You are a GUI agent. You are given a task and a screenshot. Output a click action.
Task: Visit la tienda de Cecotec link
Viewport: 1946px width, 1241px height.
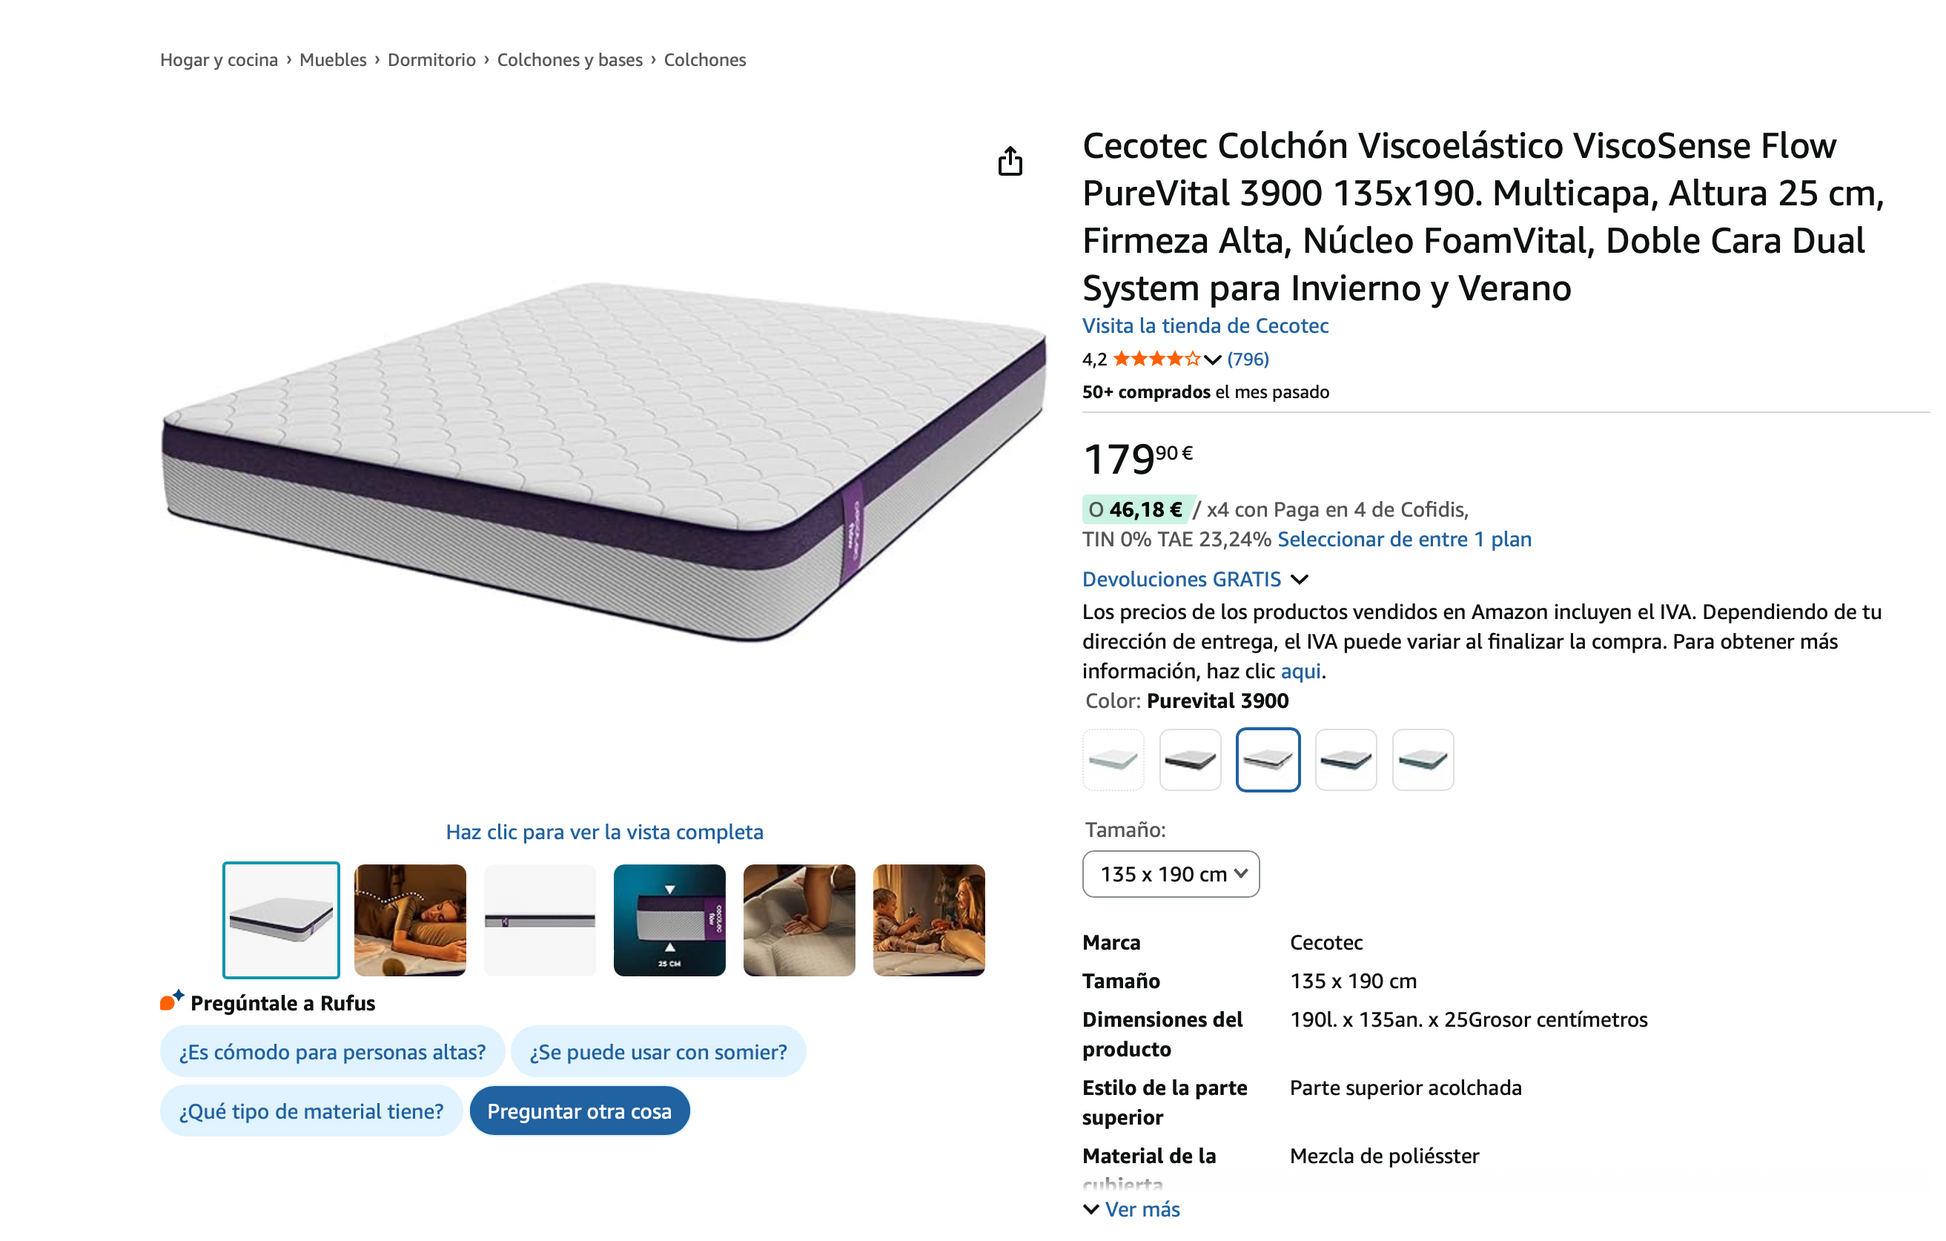click(1205, 326)
